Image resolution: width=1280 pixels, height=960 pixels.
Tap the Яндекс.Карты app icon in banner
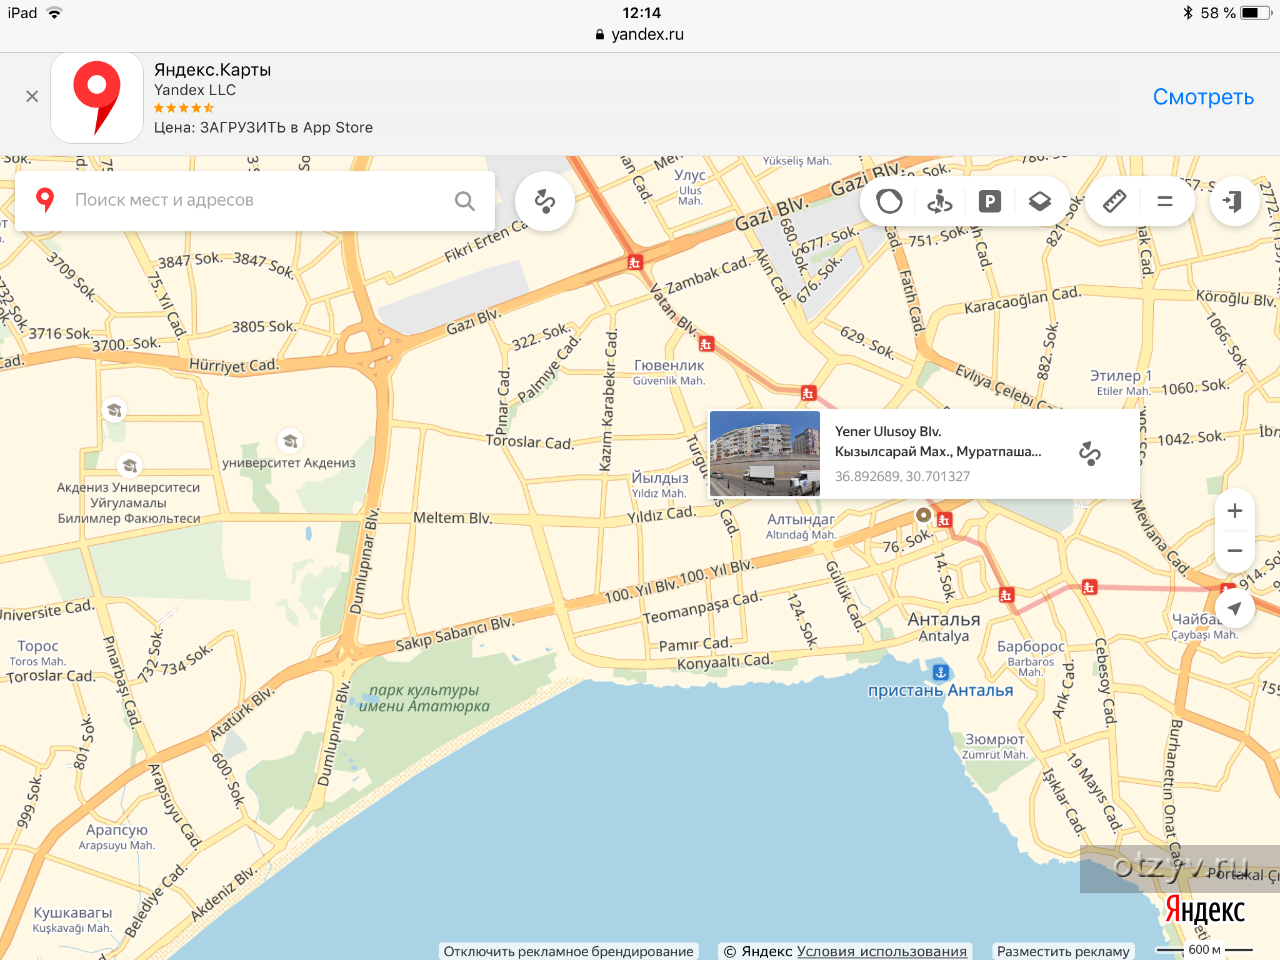97,97
